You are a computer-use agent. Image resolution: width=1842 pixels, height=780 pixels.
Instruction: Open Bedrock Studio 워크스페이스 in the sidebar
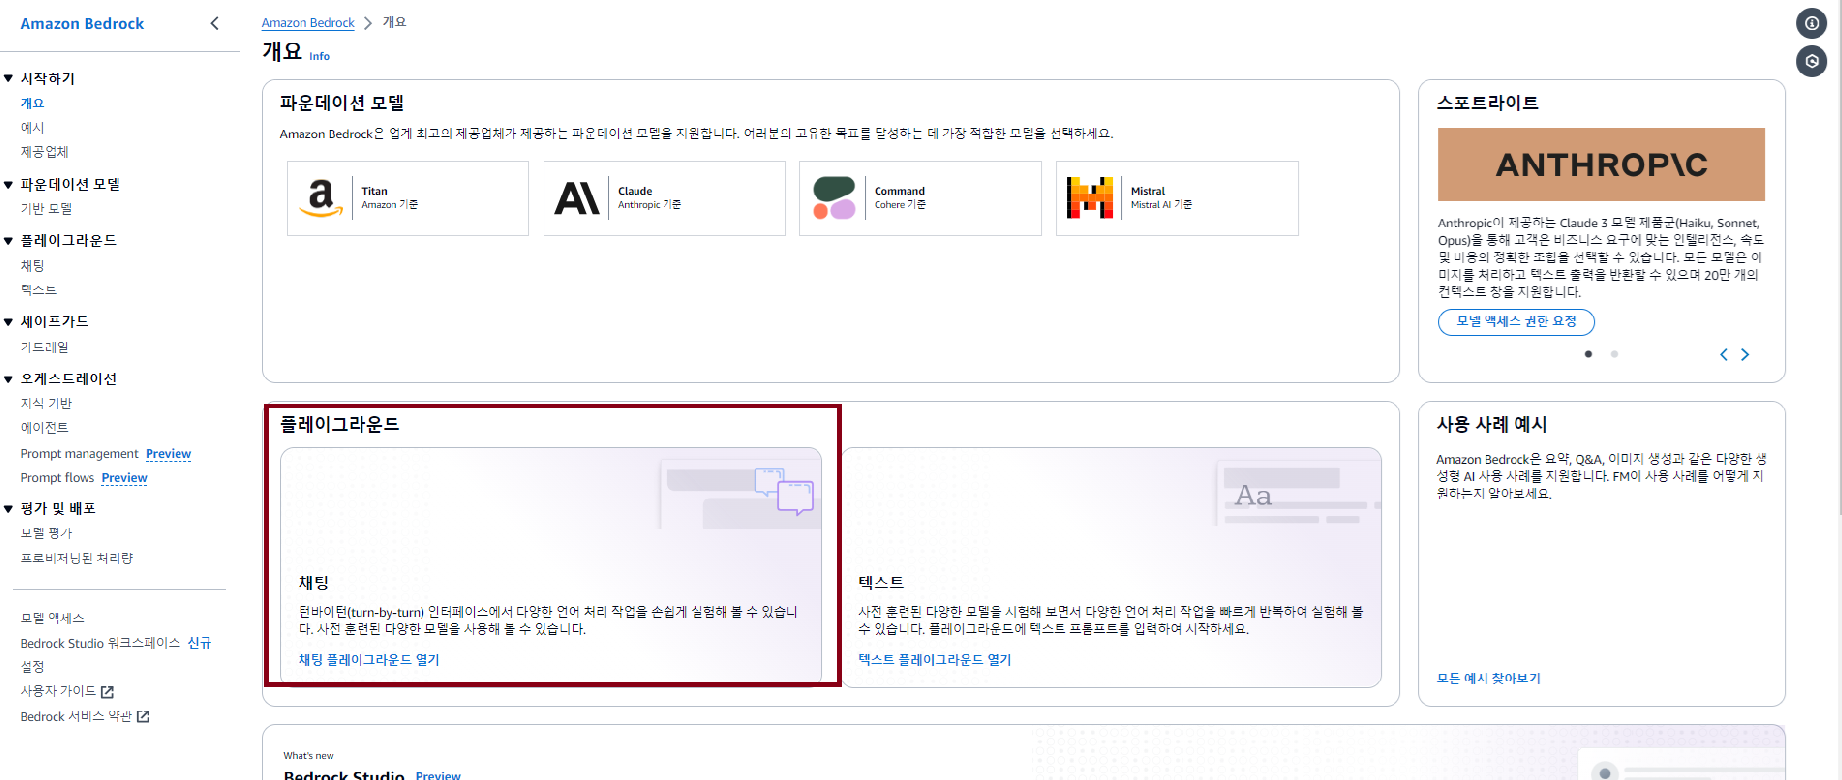pos(101,643)
